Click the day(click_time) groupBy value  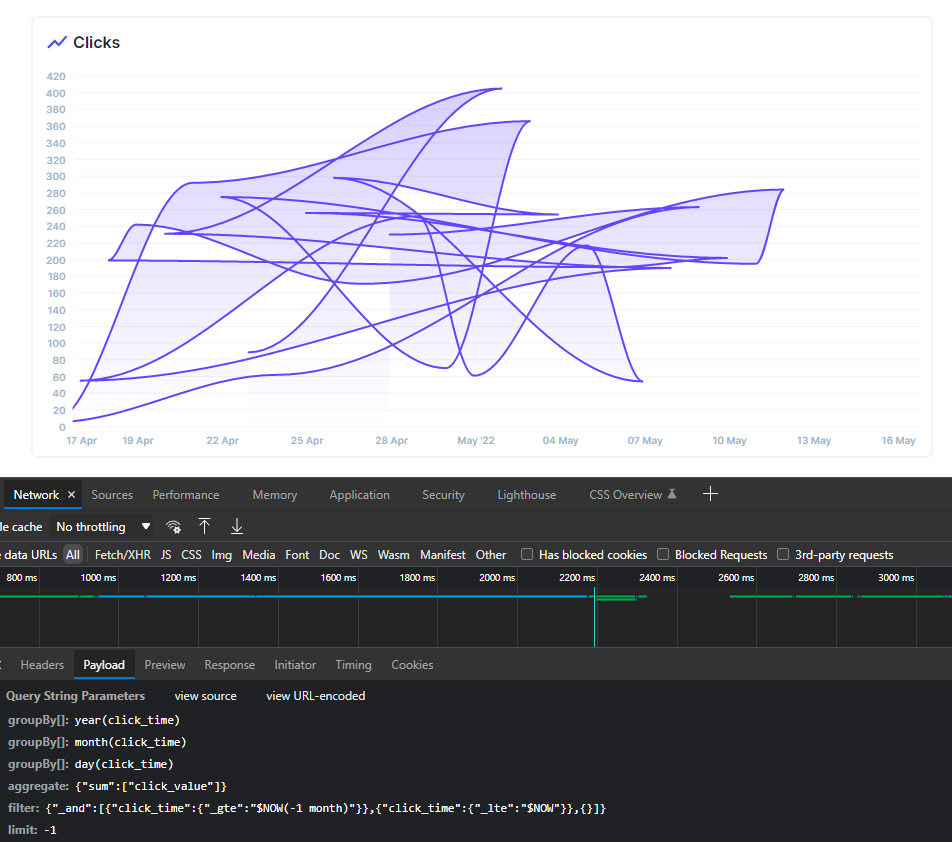tap(124, 764)
